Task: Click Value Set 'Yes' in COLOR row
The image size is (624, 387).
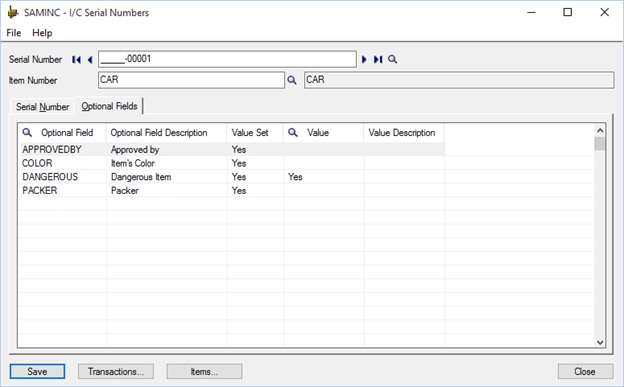Action: (255, 163)
